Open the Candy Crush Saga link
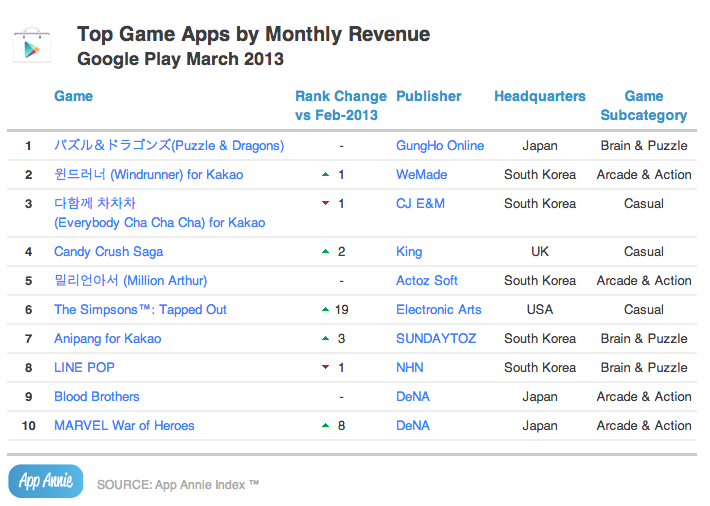This screenshot has width=710, height=506. (109, 251)
